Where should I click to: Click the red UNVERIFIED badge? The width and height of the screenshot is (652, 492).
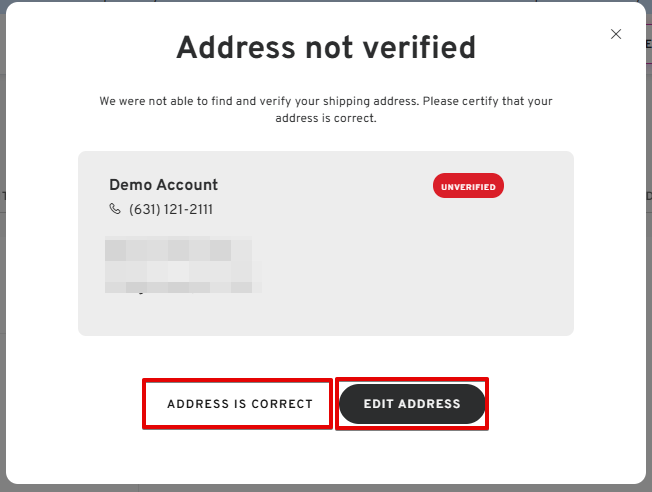point(468,185)
